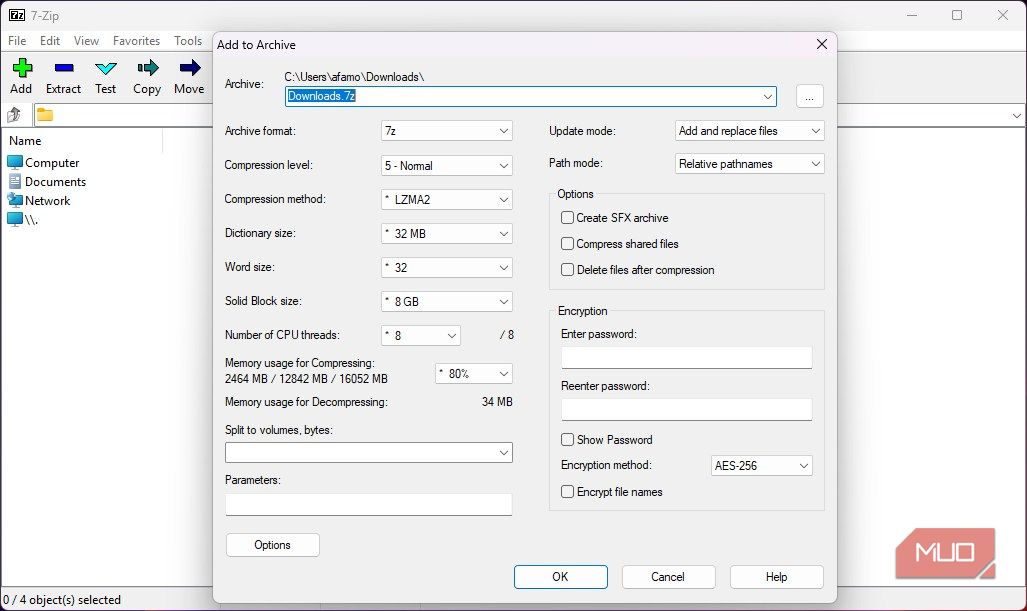Click the Parameters input field

coord(369,504)
